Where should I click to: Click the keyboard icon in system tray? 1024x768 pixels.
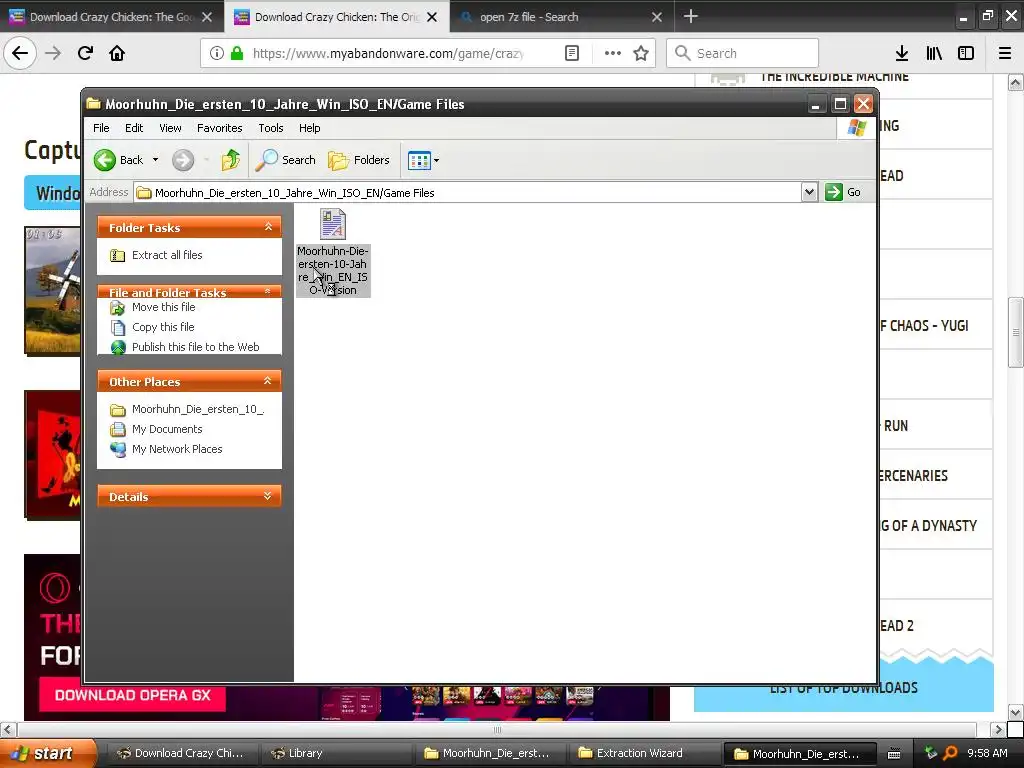[894, 754]
